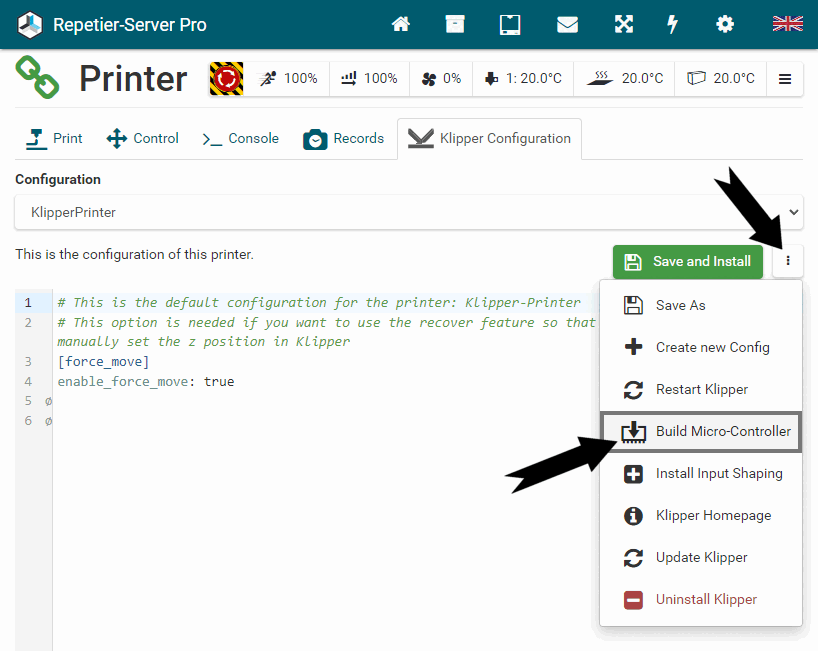Image resolution: width=818 pixels, height=651 pixels.
Task: Open the archive box icon
Action: [455, 24]
